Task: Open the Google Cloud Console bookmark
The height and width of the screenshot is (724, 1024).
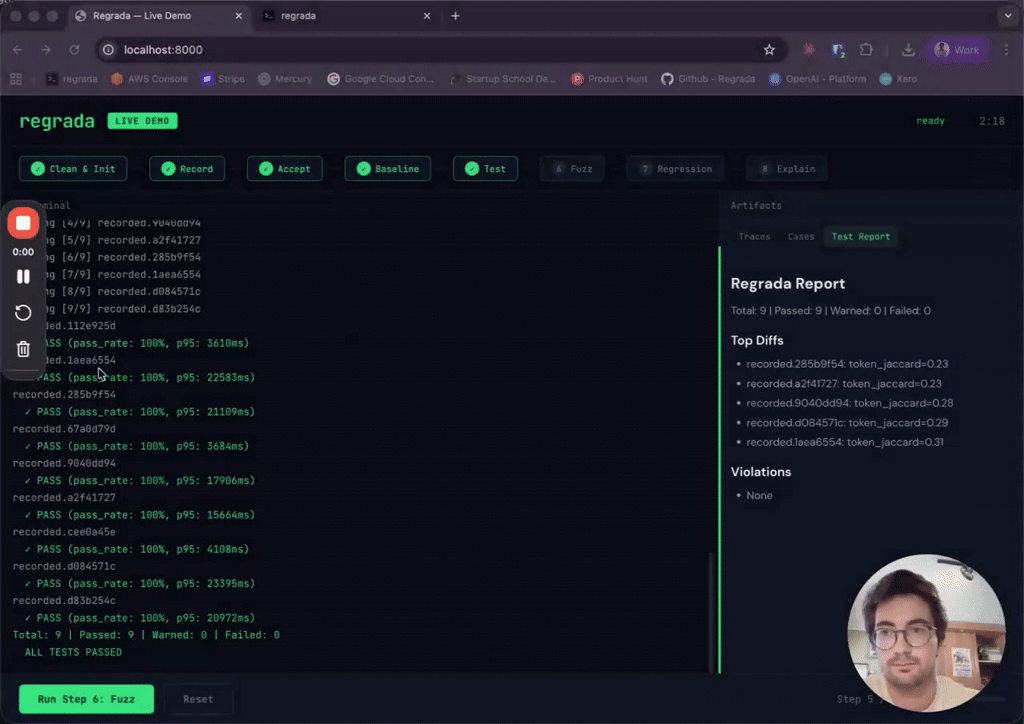Action: [x=380, y=79]
